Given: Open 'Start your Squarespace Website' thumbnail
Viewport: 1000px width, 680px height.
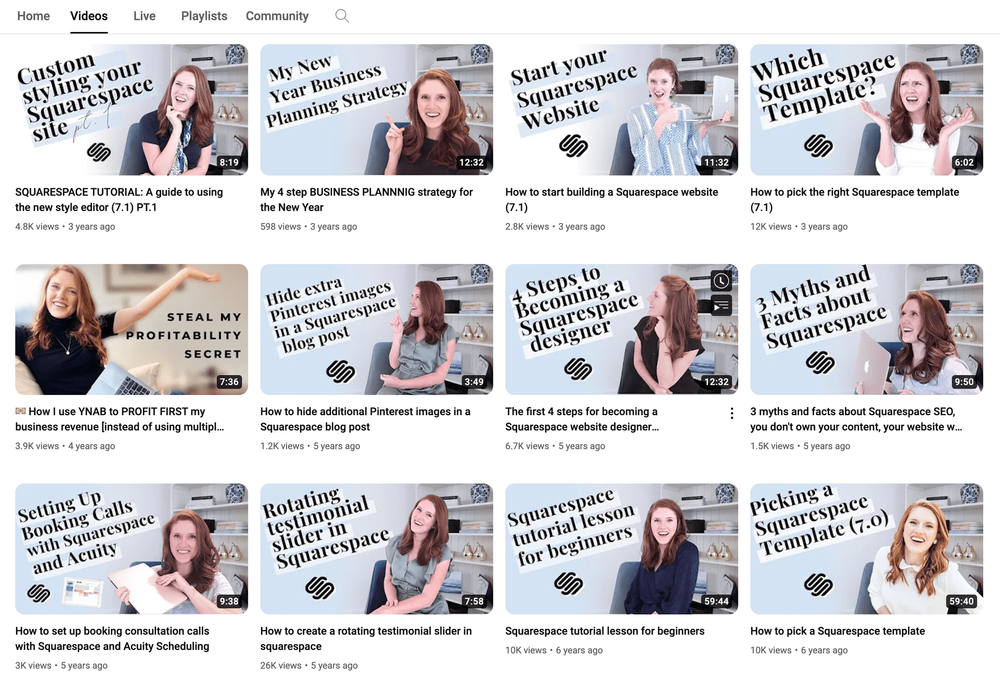Looking at the screenshot, I should tap(621, 109).
